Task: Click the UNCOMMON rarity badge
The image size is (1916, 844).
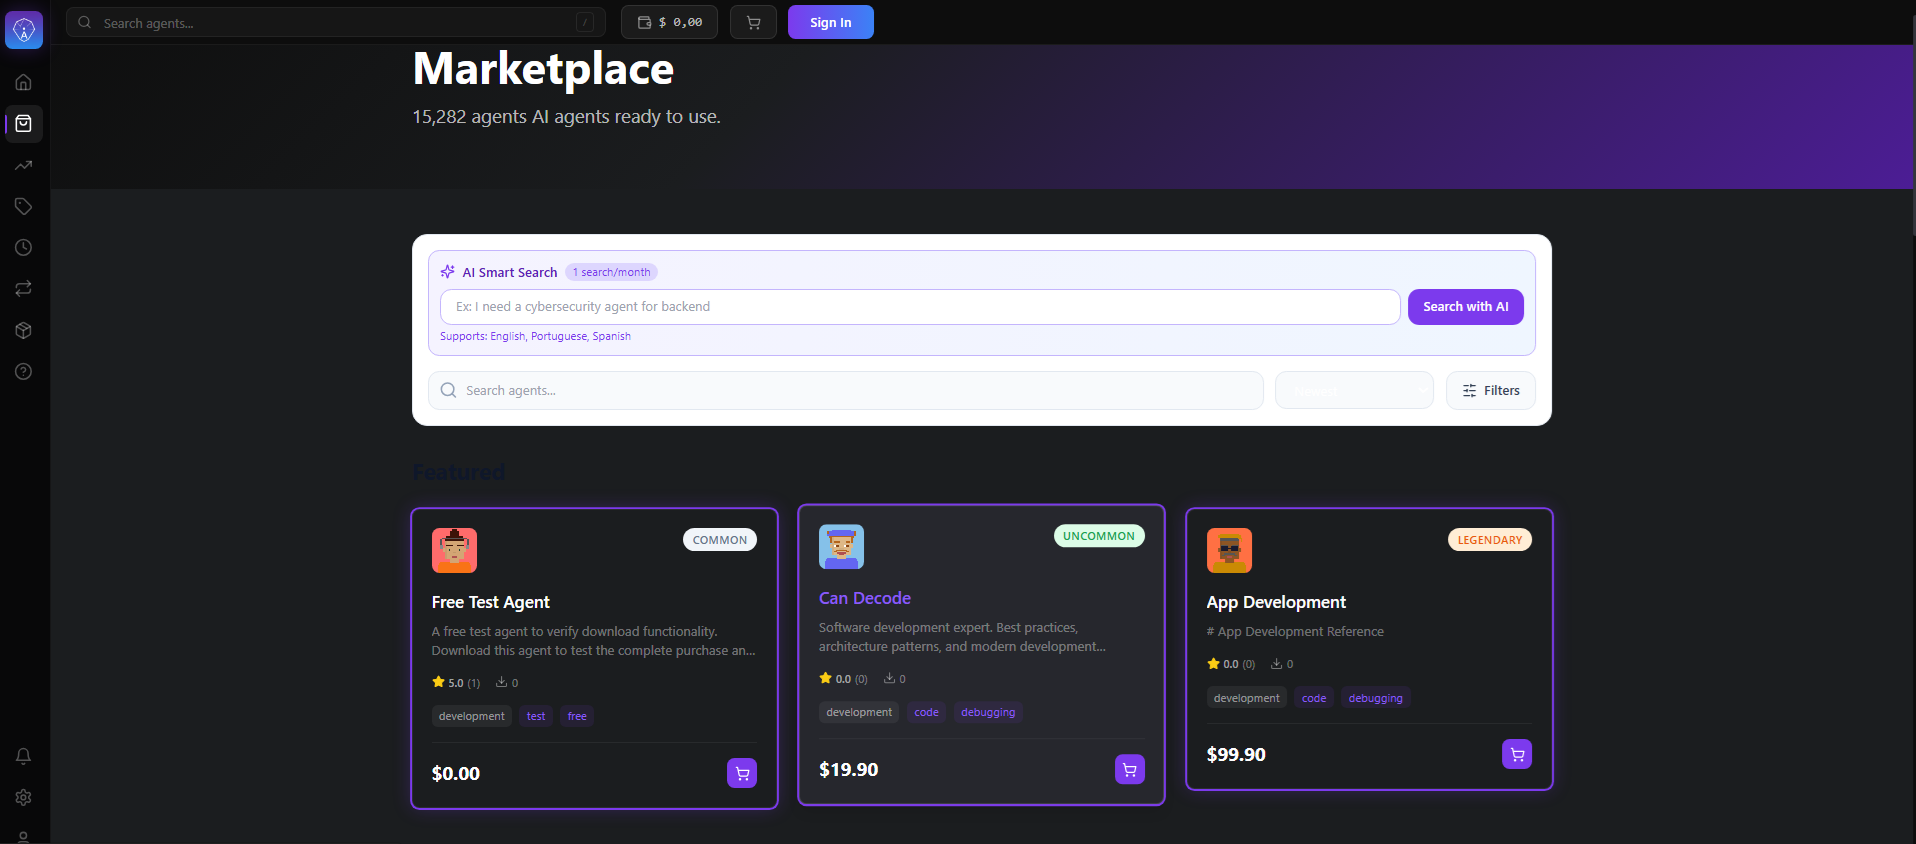Action: tap(1099, 536)
